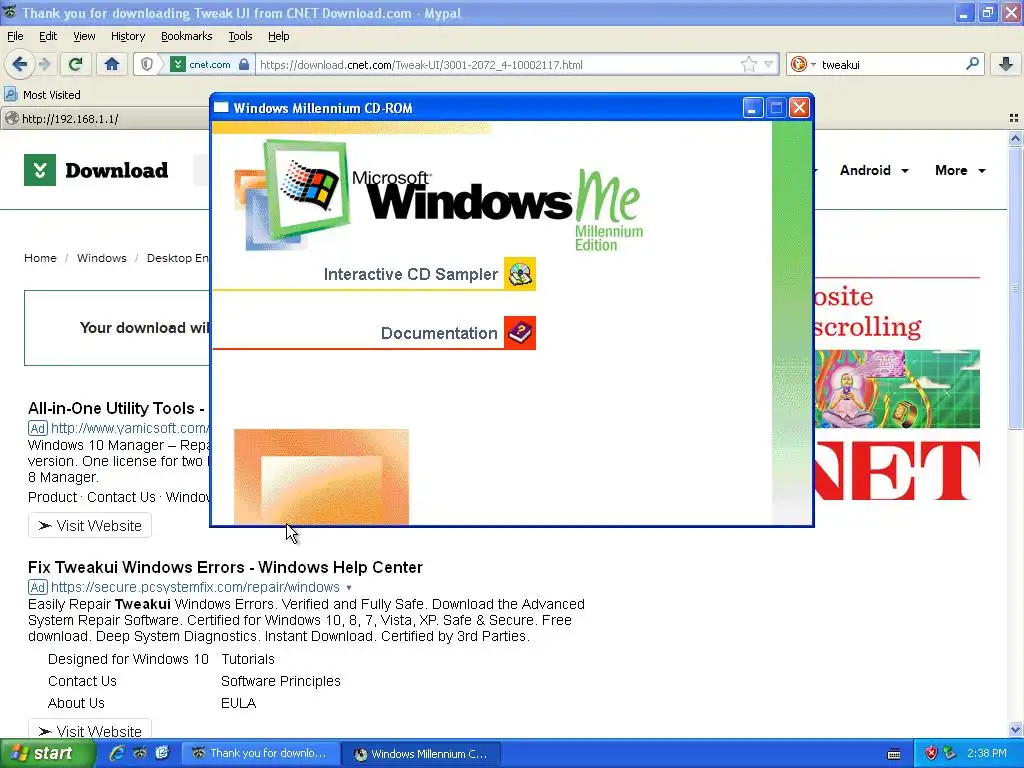Open the URL history dropdown arrow
The height and width of the screenshot is (768, 1024).
(769, 64)
